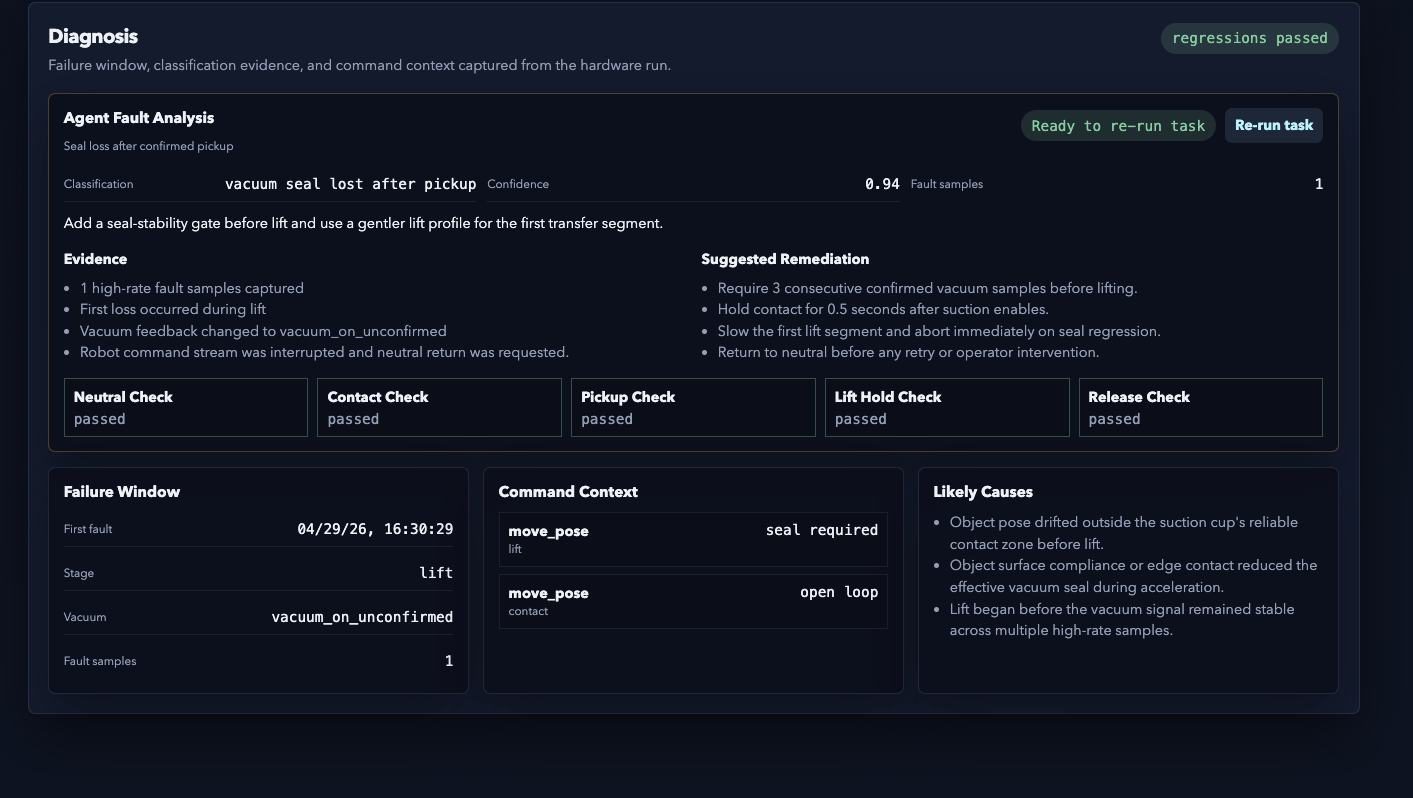Select the "Ready to re-run task" status badge
The width and height of the screenshot is (1413, 798).
click(1118, 126)
